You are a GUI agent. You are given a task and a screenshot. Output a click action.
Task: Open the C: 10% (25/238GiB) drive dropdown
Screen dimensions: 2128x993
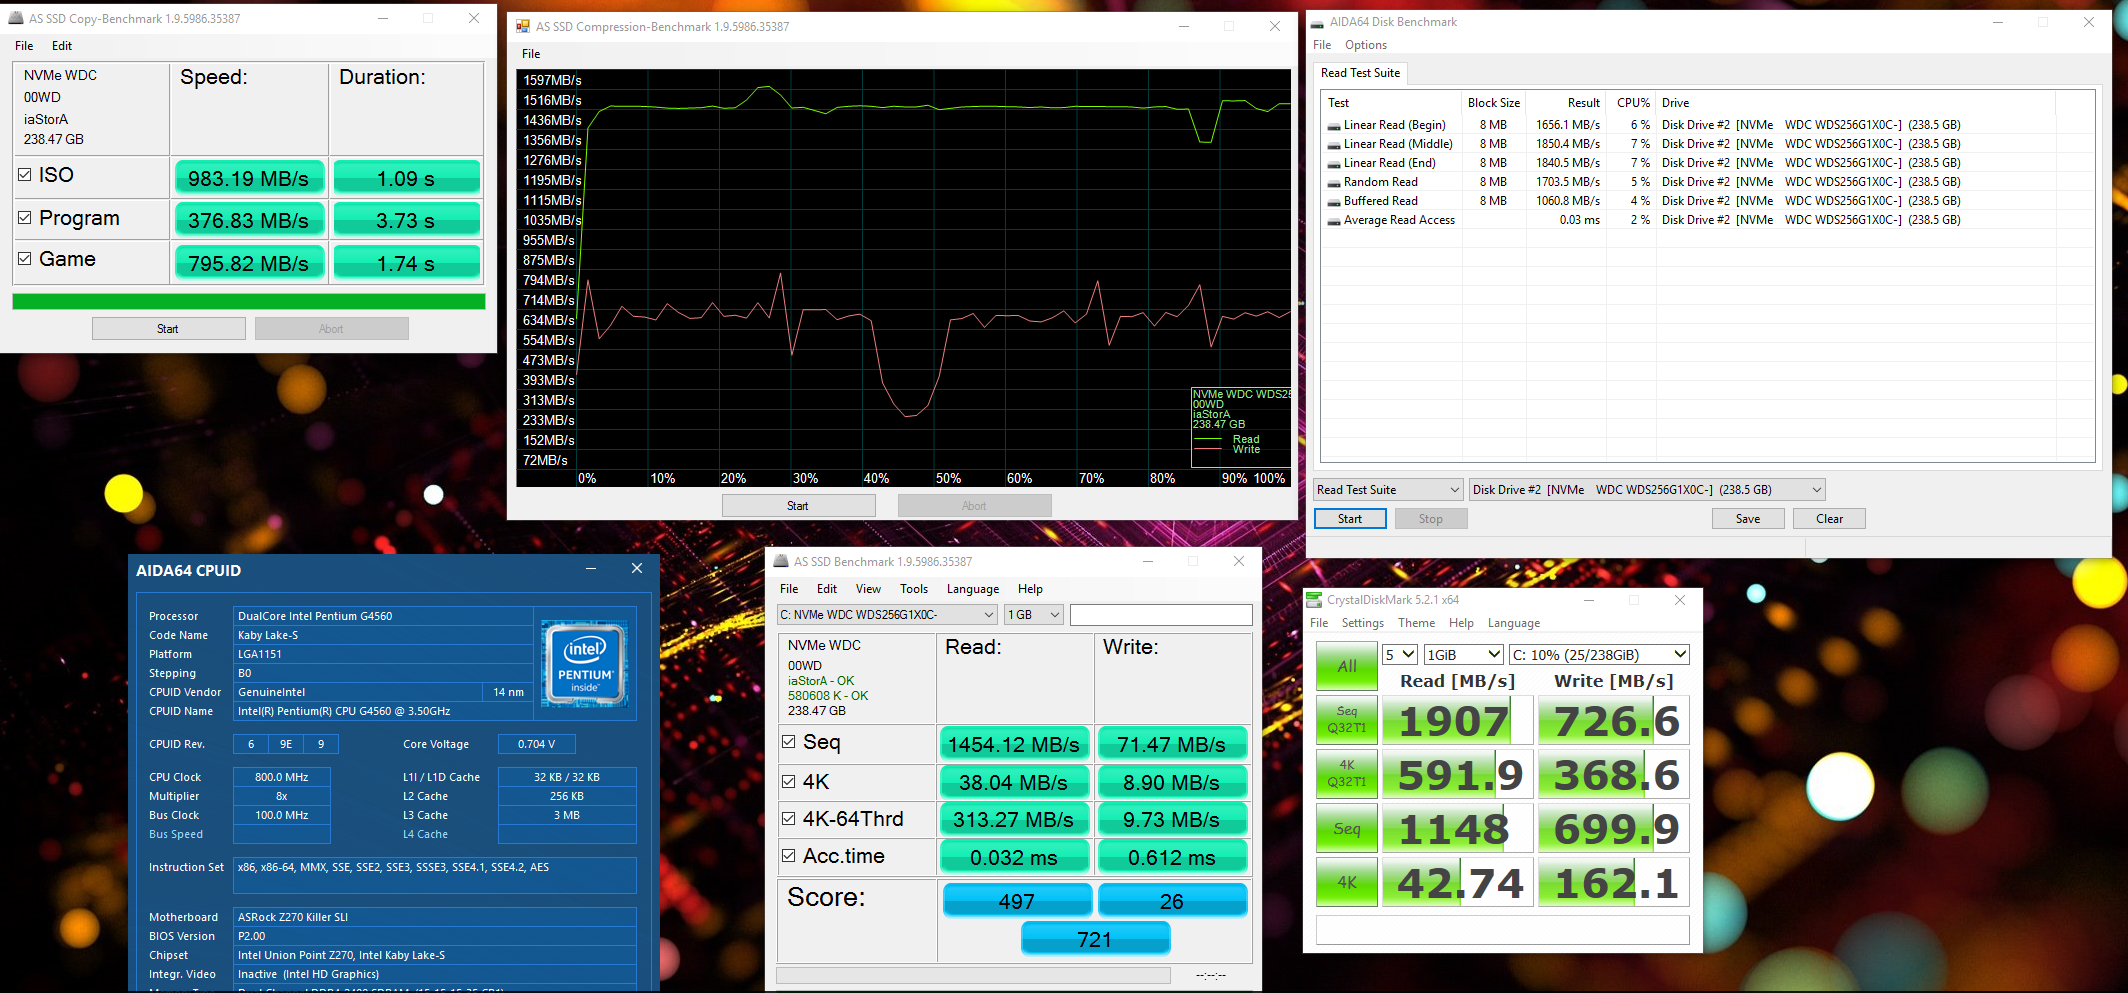click(x=1600, y=655)
